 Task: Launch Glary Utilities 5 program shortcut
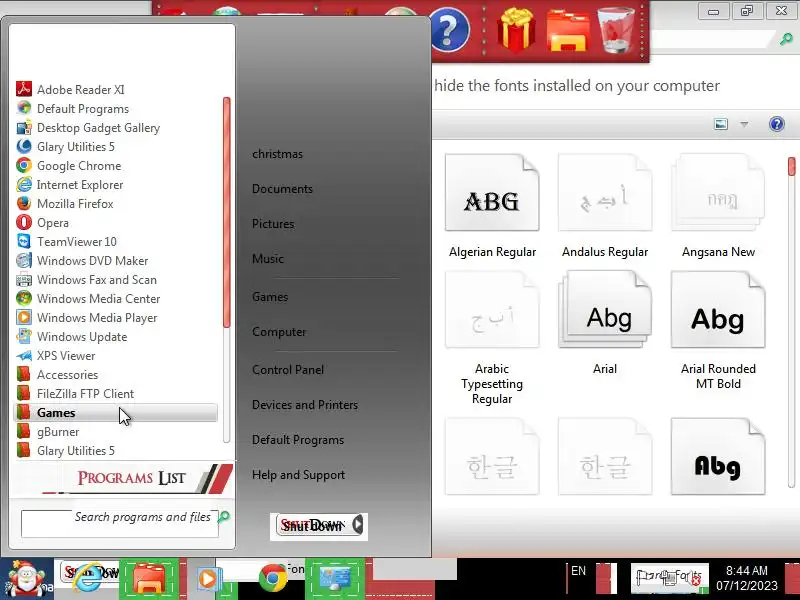[x=65, y=147]
